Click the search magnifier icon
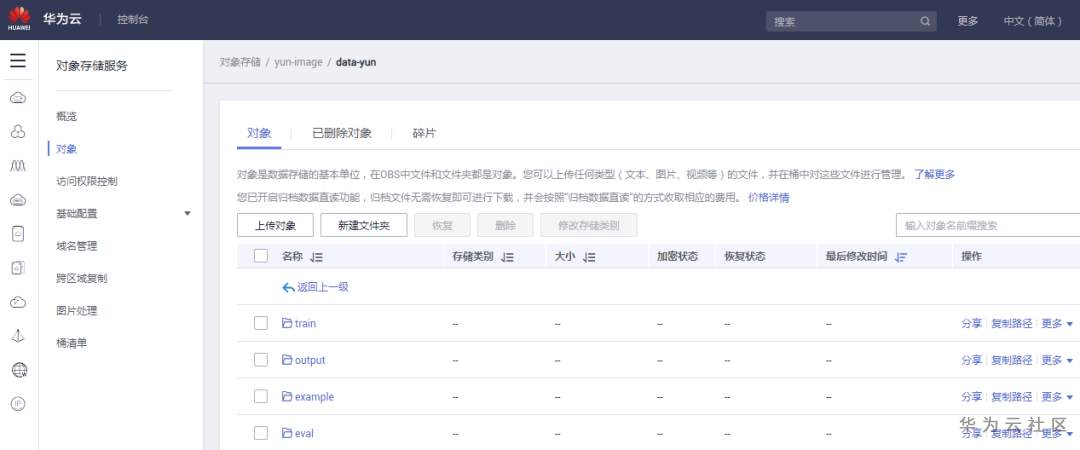The image size is (1080, 450). 925,21
